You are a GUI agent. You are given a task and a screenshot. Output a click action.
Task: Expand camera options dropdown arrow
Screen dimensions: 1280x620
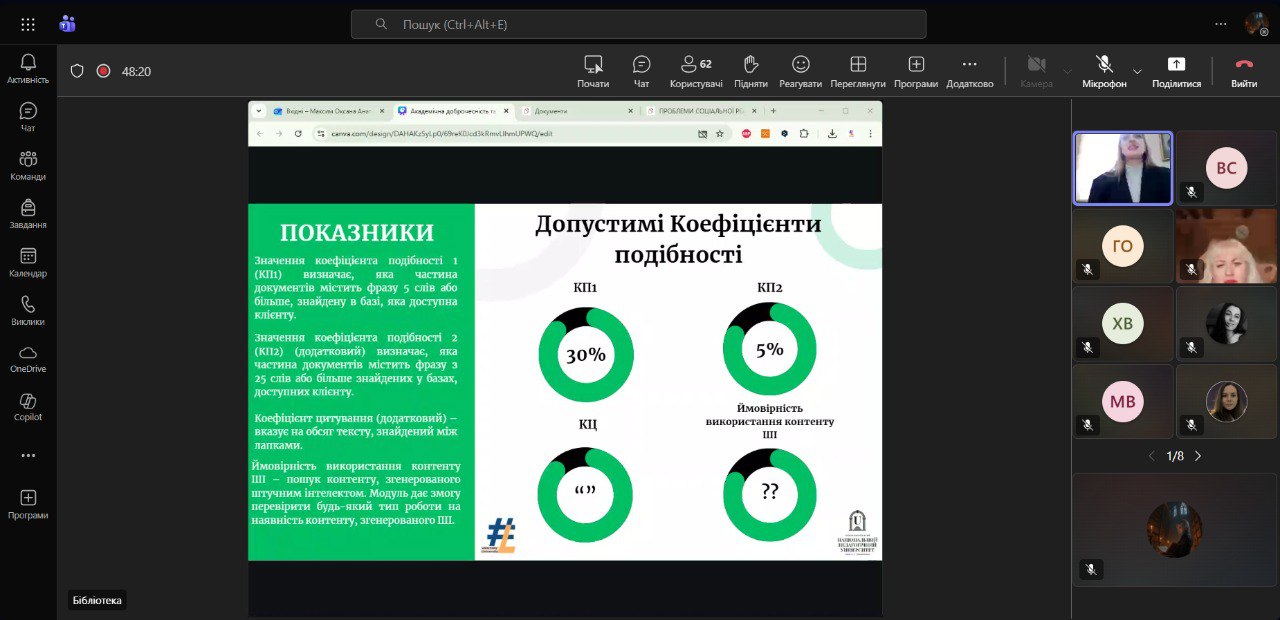click(1067, 71)
